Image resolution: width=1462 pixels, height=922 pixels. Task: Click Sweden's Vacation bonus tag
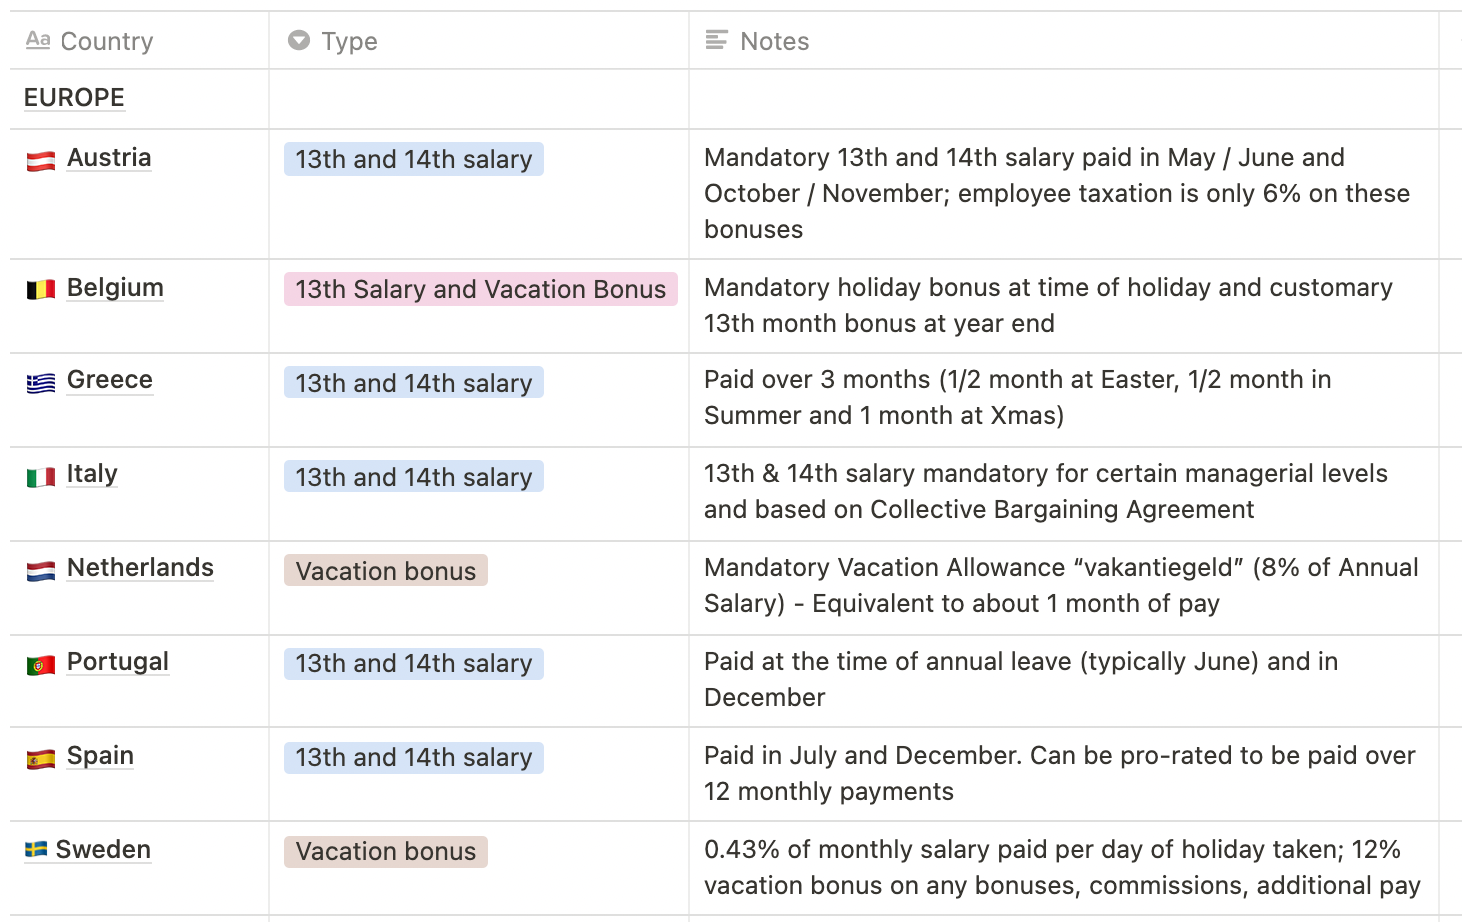[x=385, y=851]
